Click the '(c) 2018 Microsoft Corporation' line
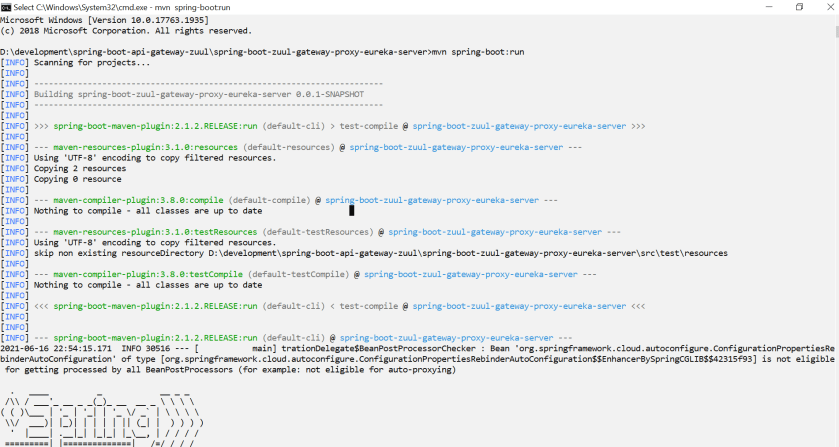This screenshot has height=447, width=839. click(x=126, y=31)
